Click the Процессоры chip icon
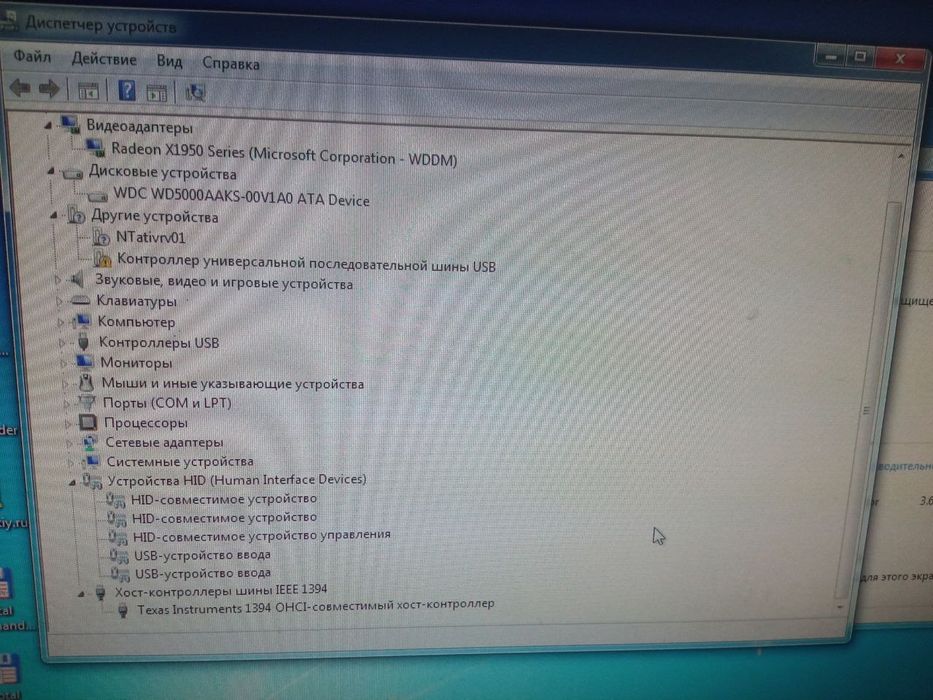933x700 pixels. click(88, 423)
